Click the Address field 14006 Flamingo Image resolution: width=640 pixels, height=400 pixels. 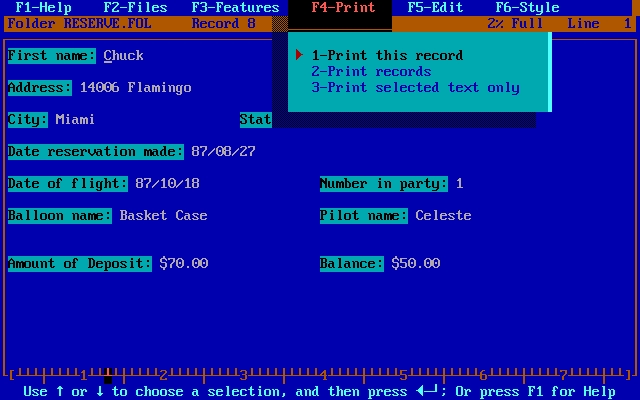click(135, 88)
